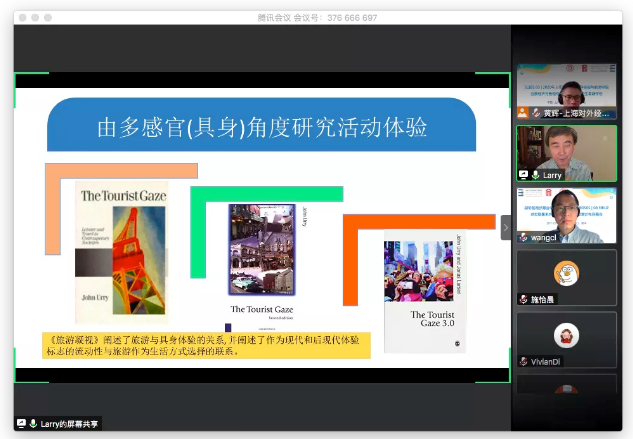Click the yellow caption text box
The height and width of the screenshot is (439, 633).
coord(205,344)
